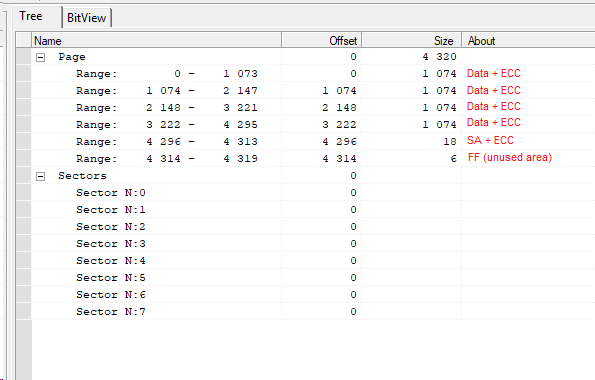Viewport: 595px width, 380px height.
Task: Sort by the Name column header
Action: coord(156,40)
